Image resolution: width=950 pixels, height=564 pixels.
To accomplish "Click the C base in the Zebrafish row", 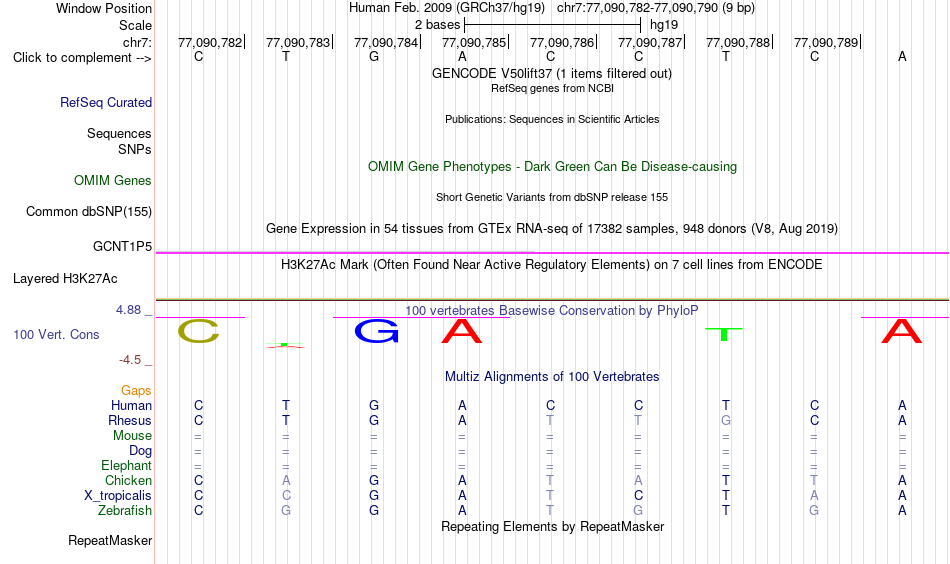I will pos(198,511).
